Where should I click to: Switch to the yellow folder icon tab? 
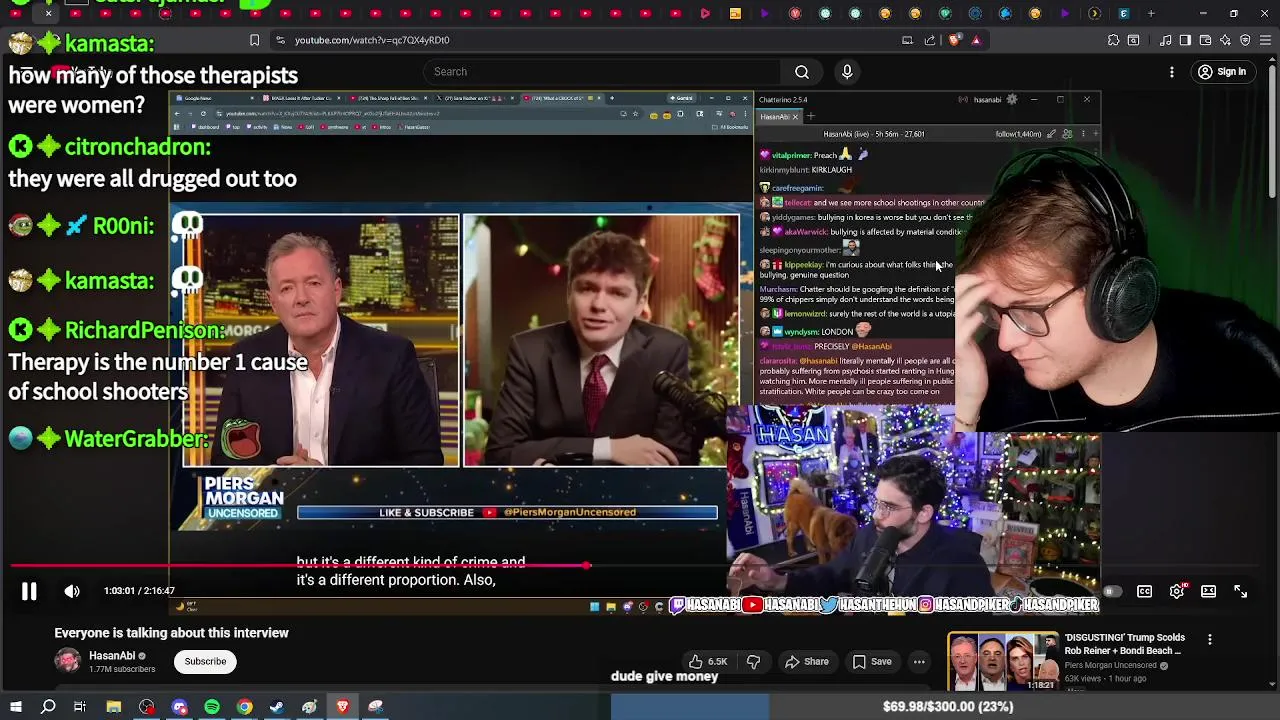coord(735,14)
